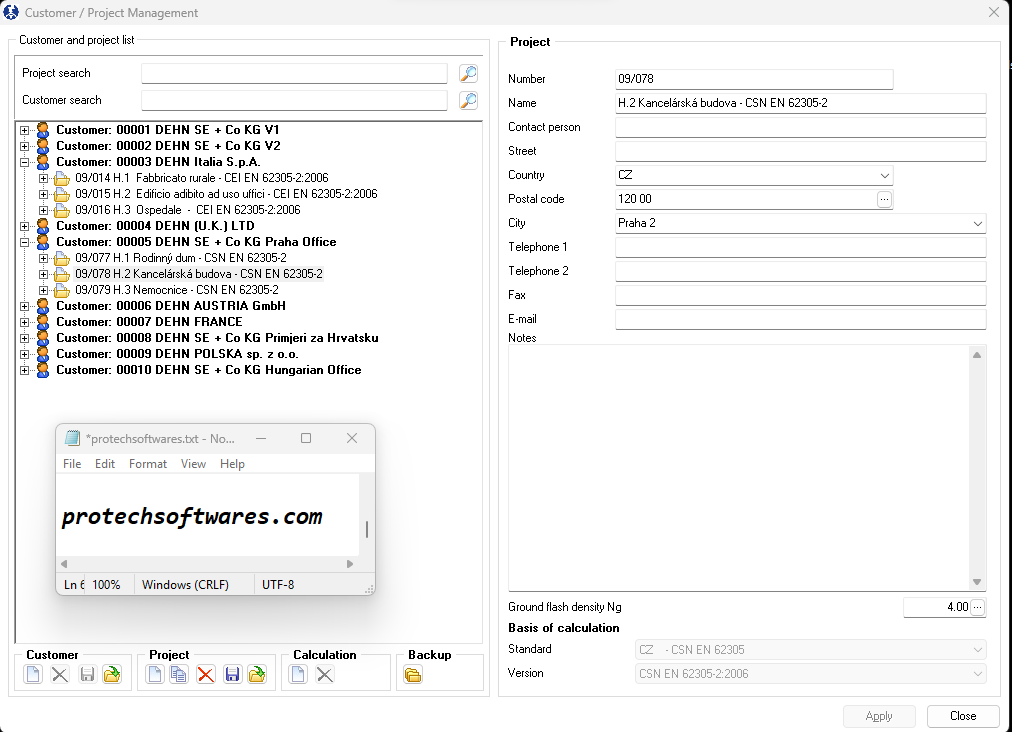Delete calculation using Calculation group's X icon
This screenshot has height=732, width=1012.
click(325, 675)
